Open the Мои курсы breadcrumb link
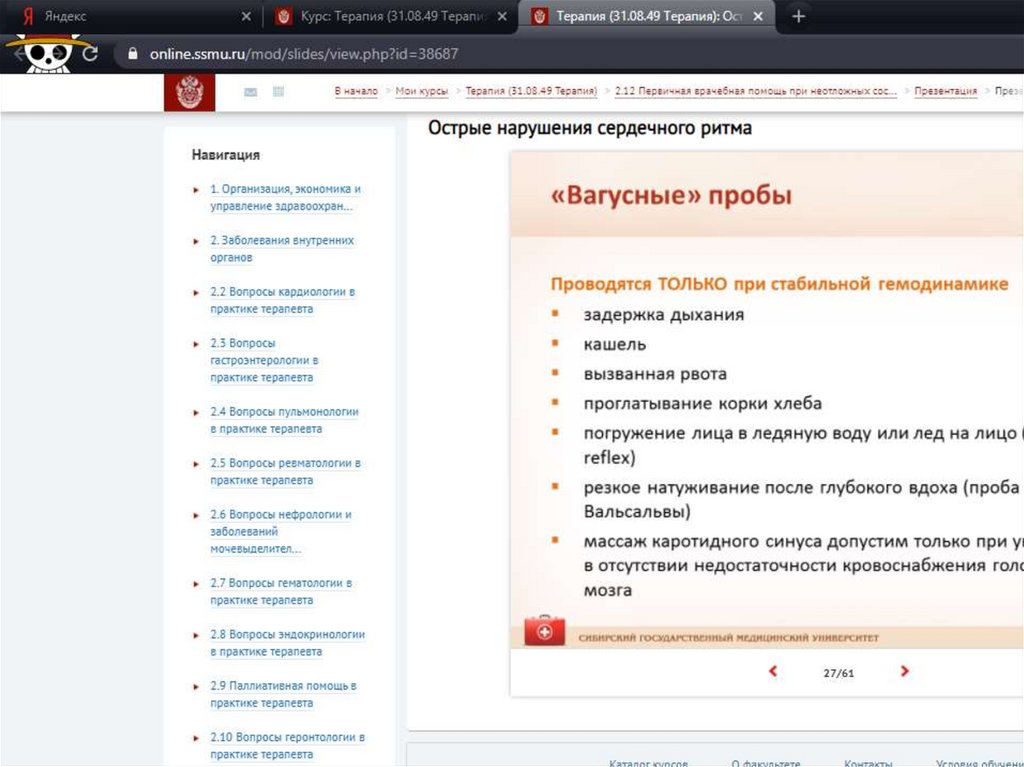This screenshot has height=767, width=1024. click(x=421, y=91)
